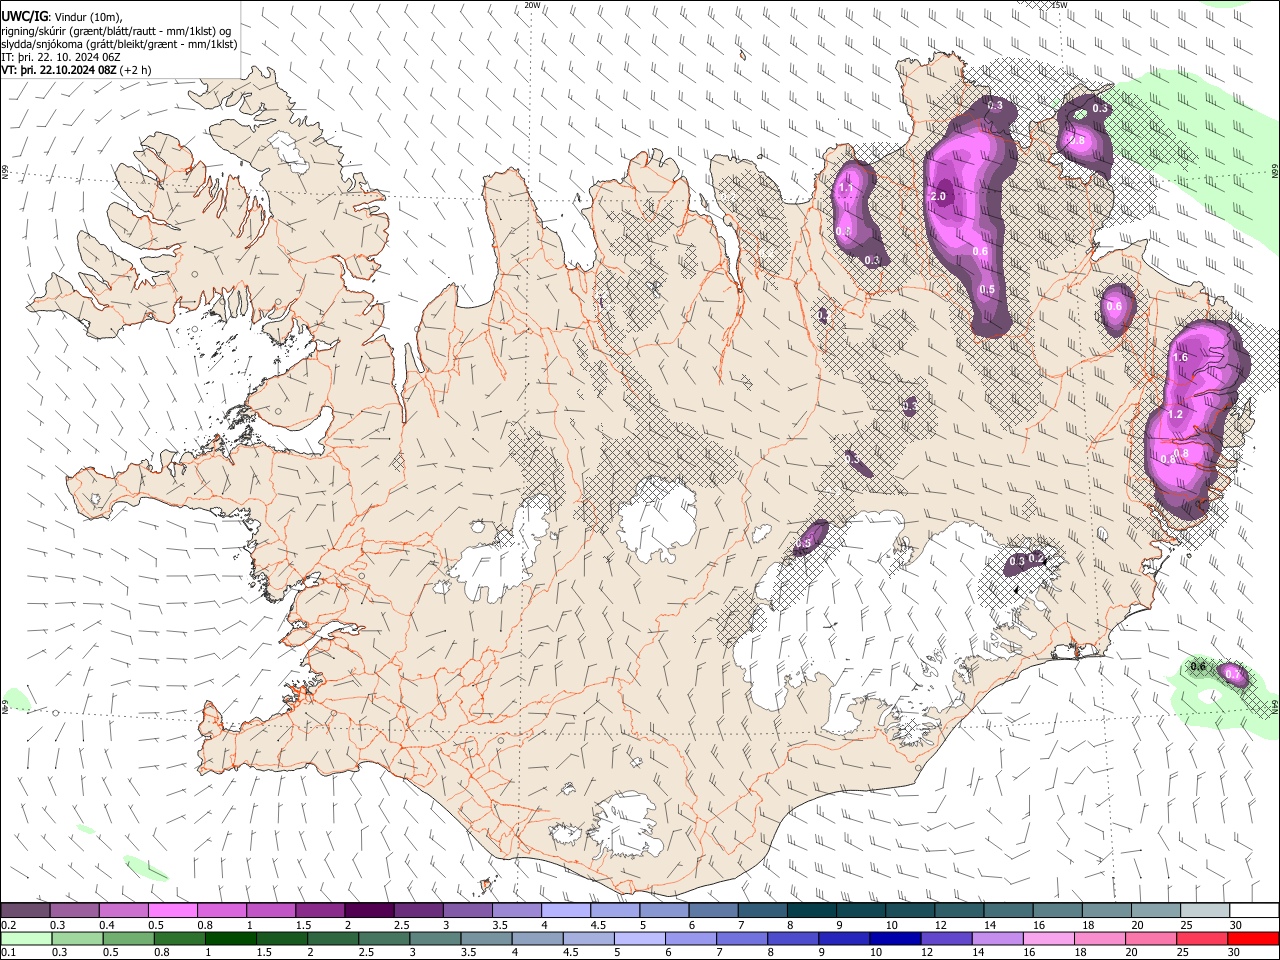
Task: Click the deep blue 10–12 swatch in bottom legend
Action: click(895, 939)
